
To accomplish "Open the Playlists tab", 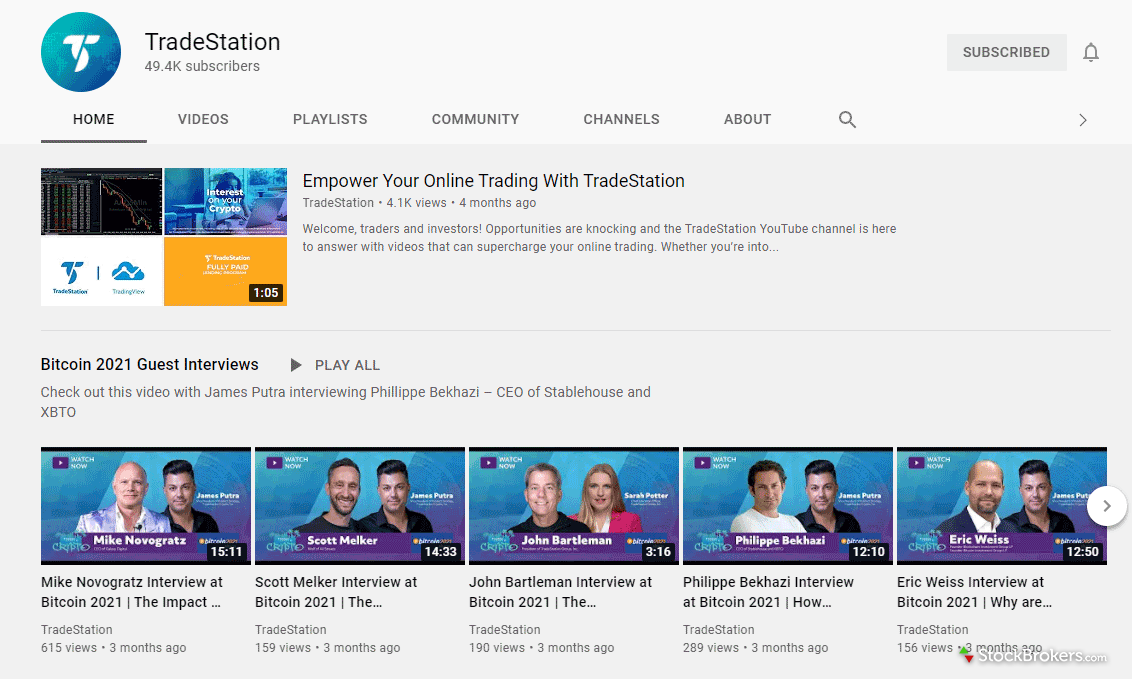I will coord(330,119).
